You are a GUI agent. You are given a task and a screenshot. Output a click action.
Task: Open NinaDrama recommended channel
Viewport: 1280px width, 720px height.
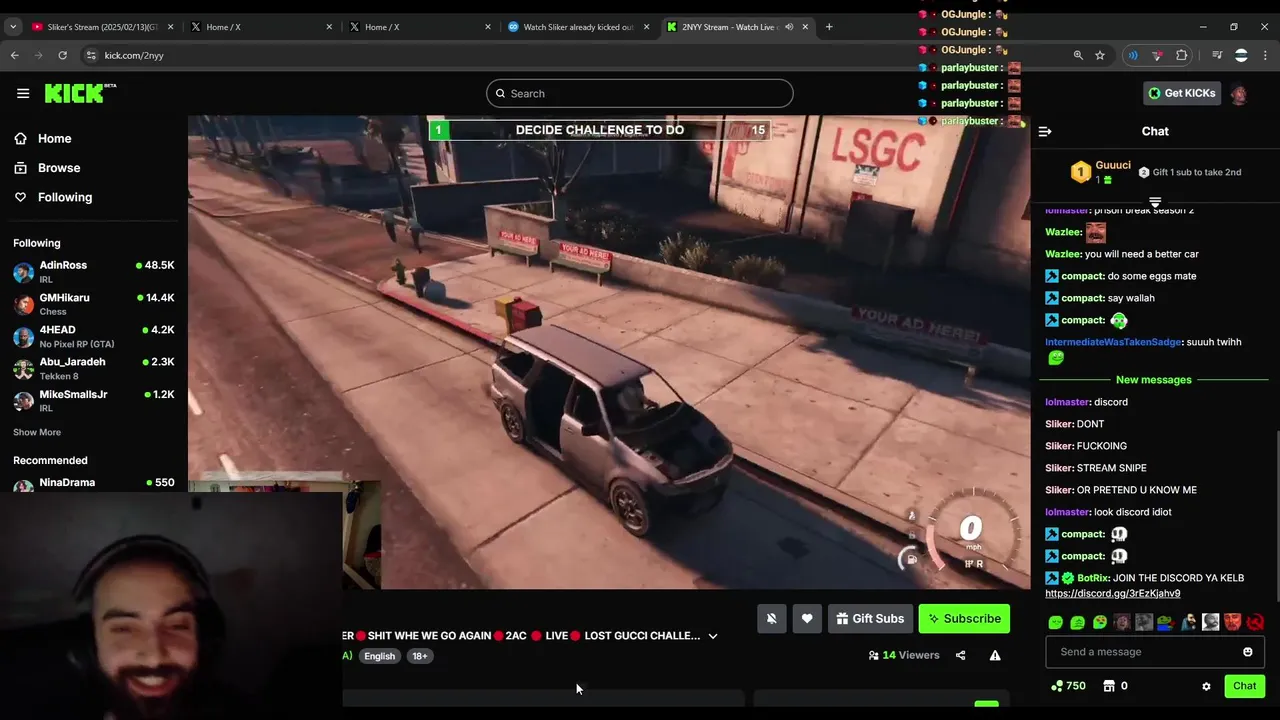pyautogui.click(x=94, y=485)
